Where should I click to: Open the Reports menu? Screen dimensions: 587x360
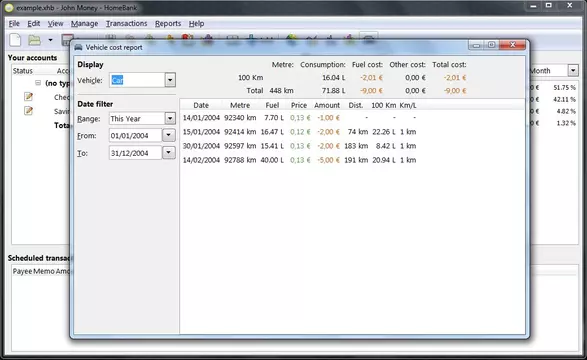click(x=168, y=24)
